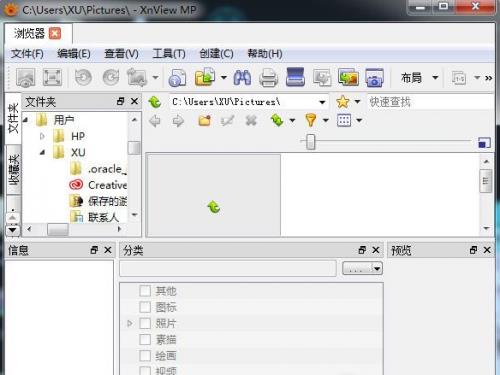500x375 pixels.
Task: Check the 素描 category checkbox
Action: (145, 339)
